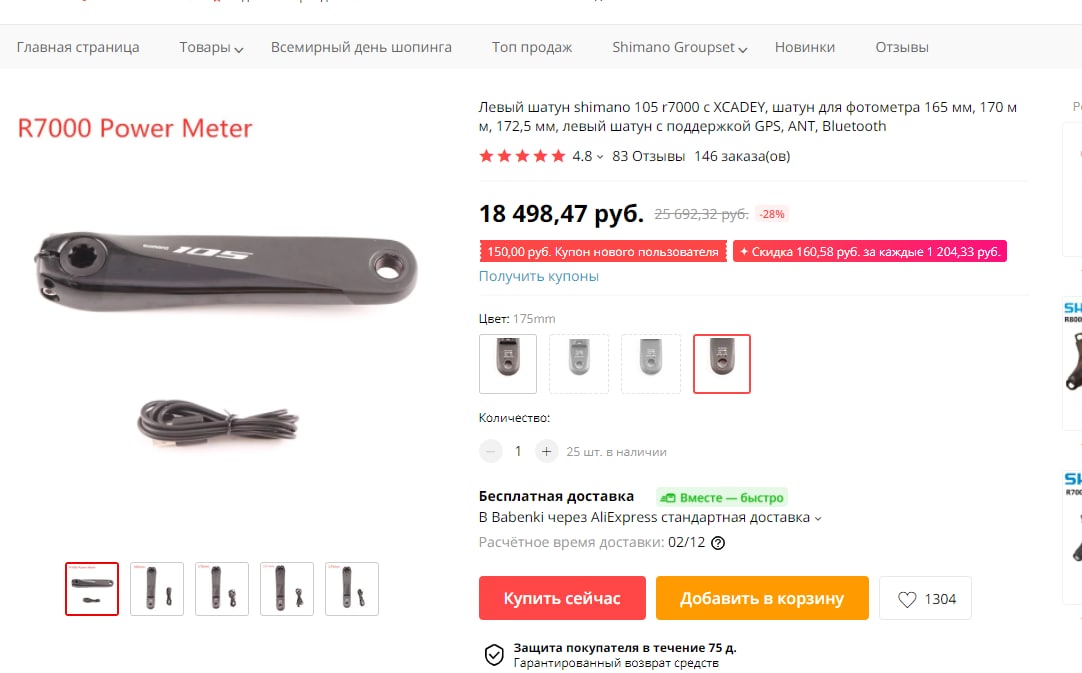This screenshot has height=673, width=1082.
Task: Click the buyer protection shield icon
Action: tap(494, 654)
